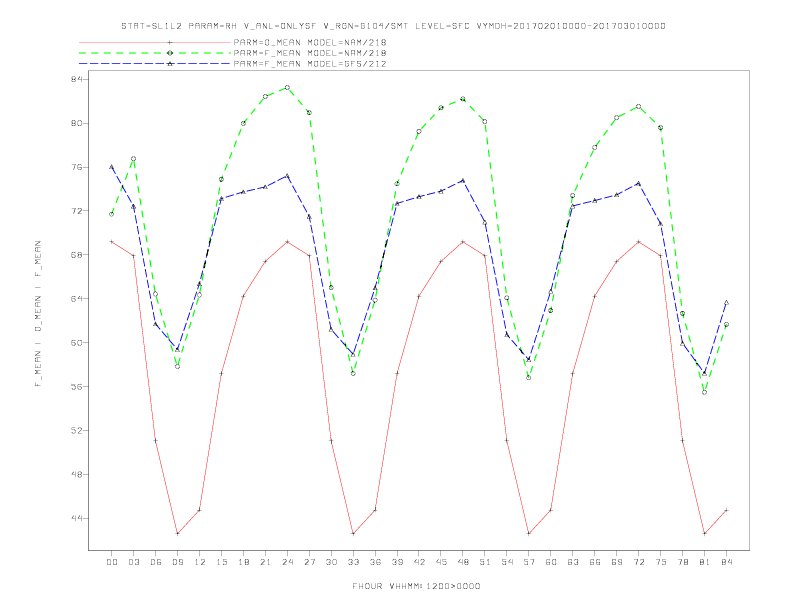Click the x-axis label FHOUR VHHMM:1200>0000
Image resolution: width=792 pixels, height=612 pixels.
(416, 586)
